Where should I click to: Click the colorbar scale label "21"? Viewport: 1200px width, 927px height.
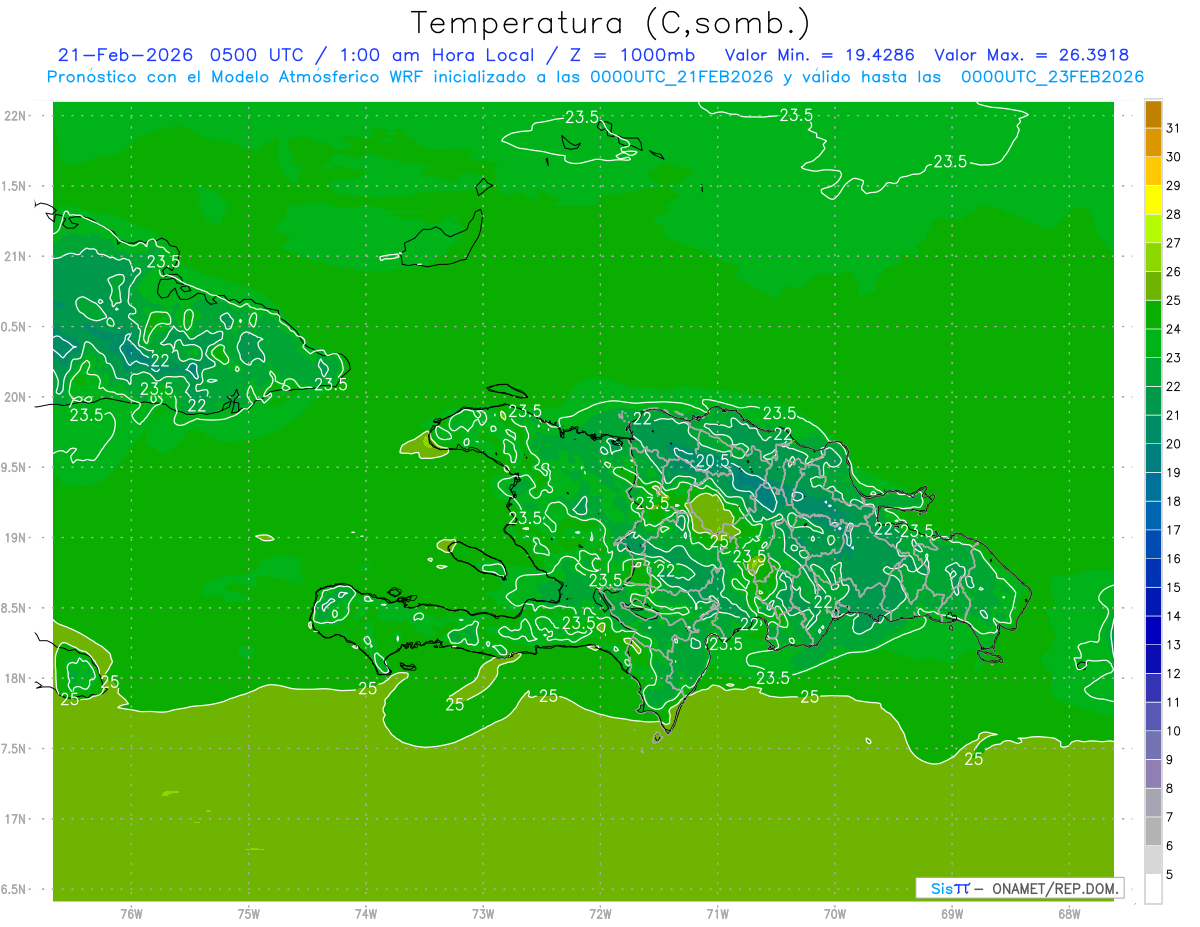pos(1174,415)
